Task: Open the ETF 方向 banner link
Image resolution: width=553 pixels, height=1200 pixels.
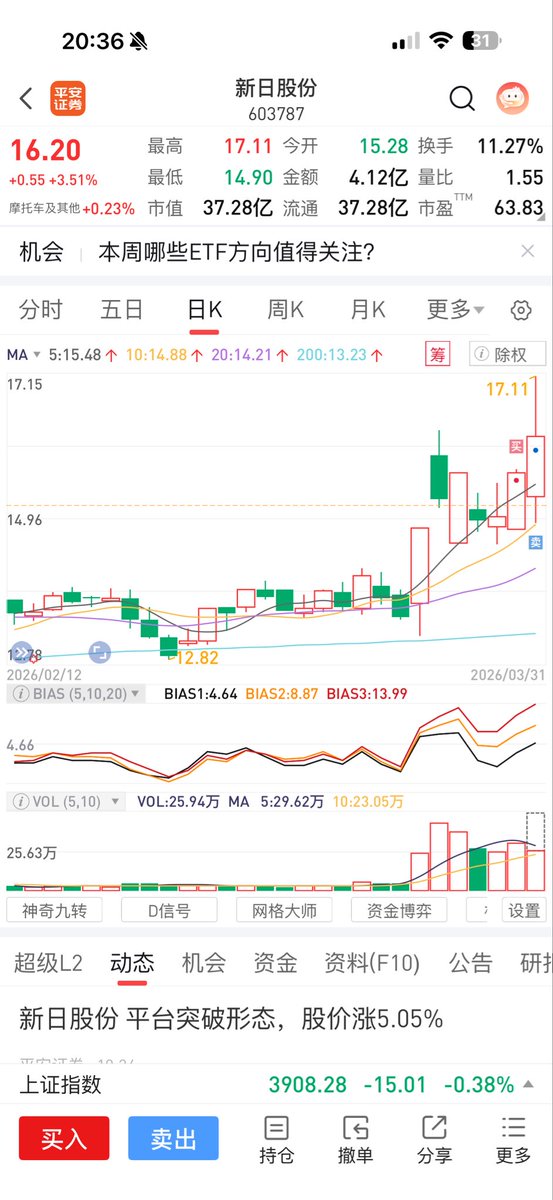Action: coord(237,252)
